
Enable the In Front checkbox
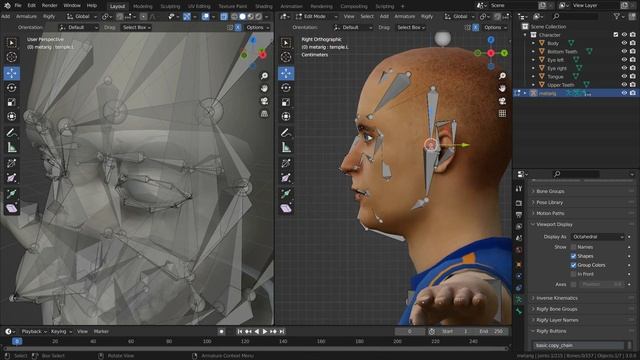coord(573,274)
